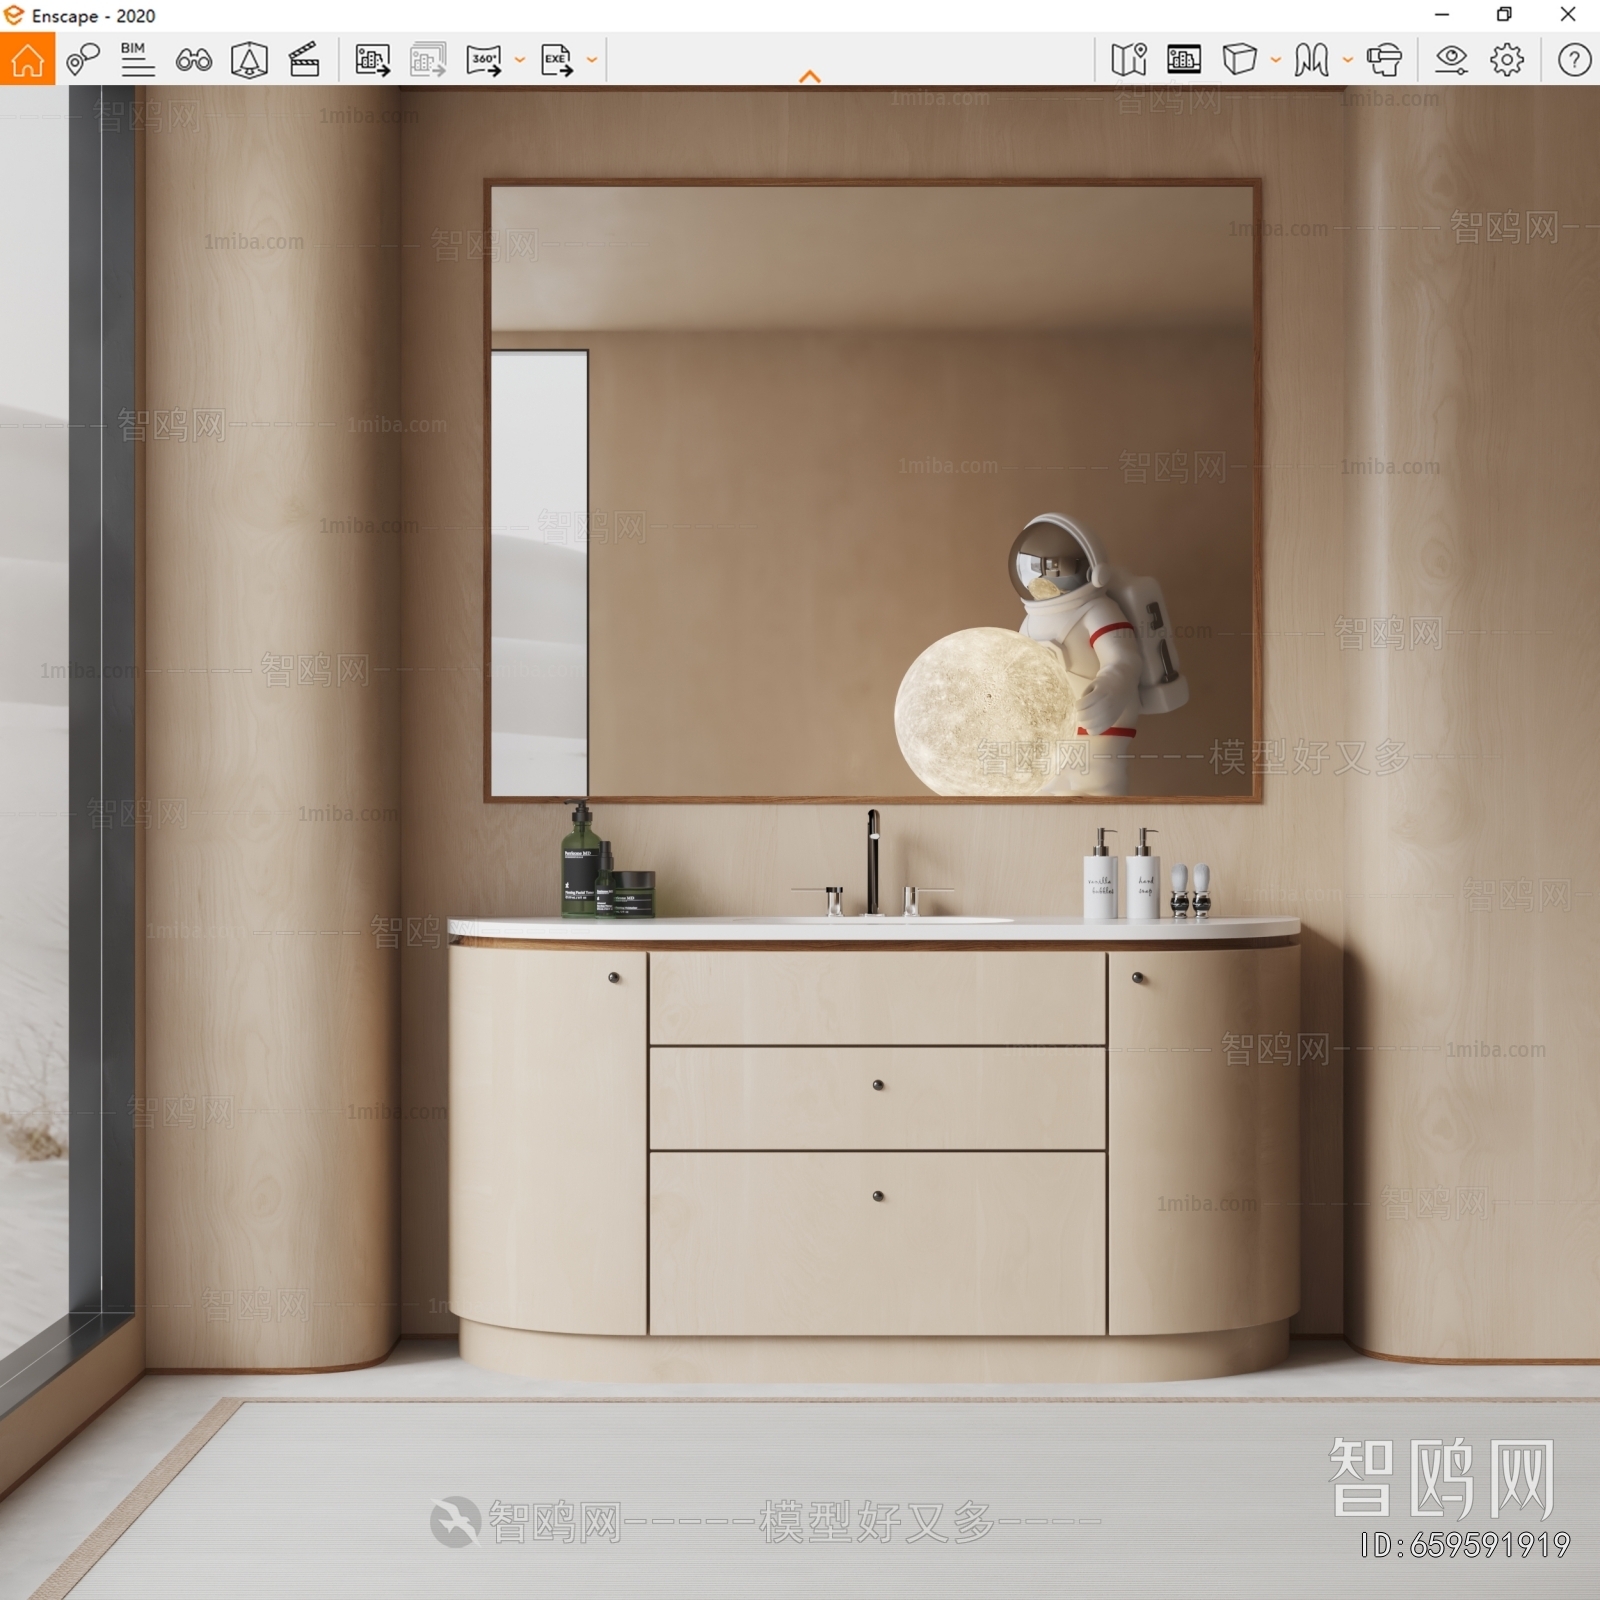1600x1600 pixels.
Task: Click the safe frame camera icon
Action: (249, 60)
